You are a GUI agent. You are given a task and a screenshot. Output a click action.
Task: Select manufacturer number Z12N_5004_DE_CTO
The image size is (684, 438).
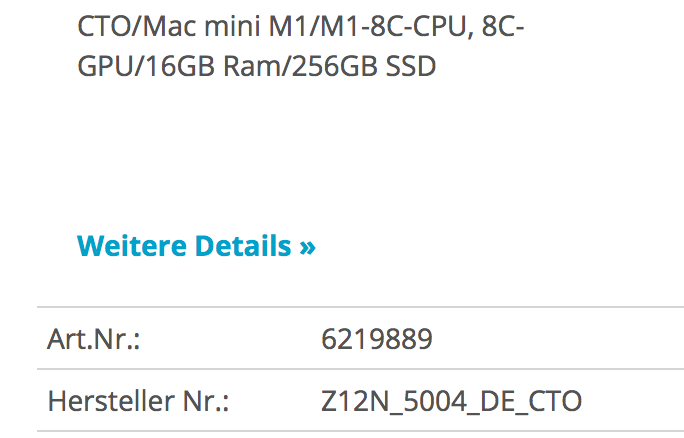(451, 402)
